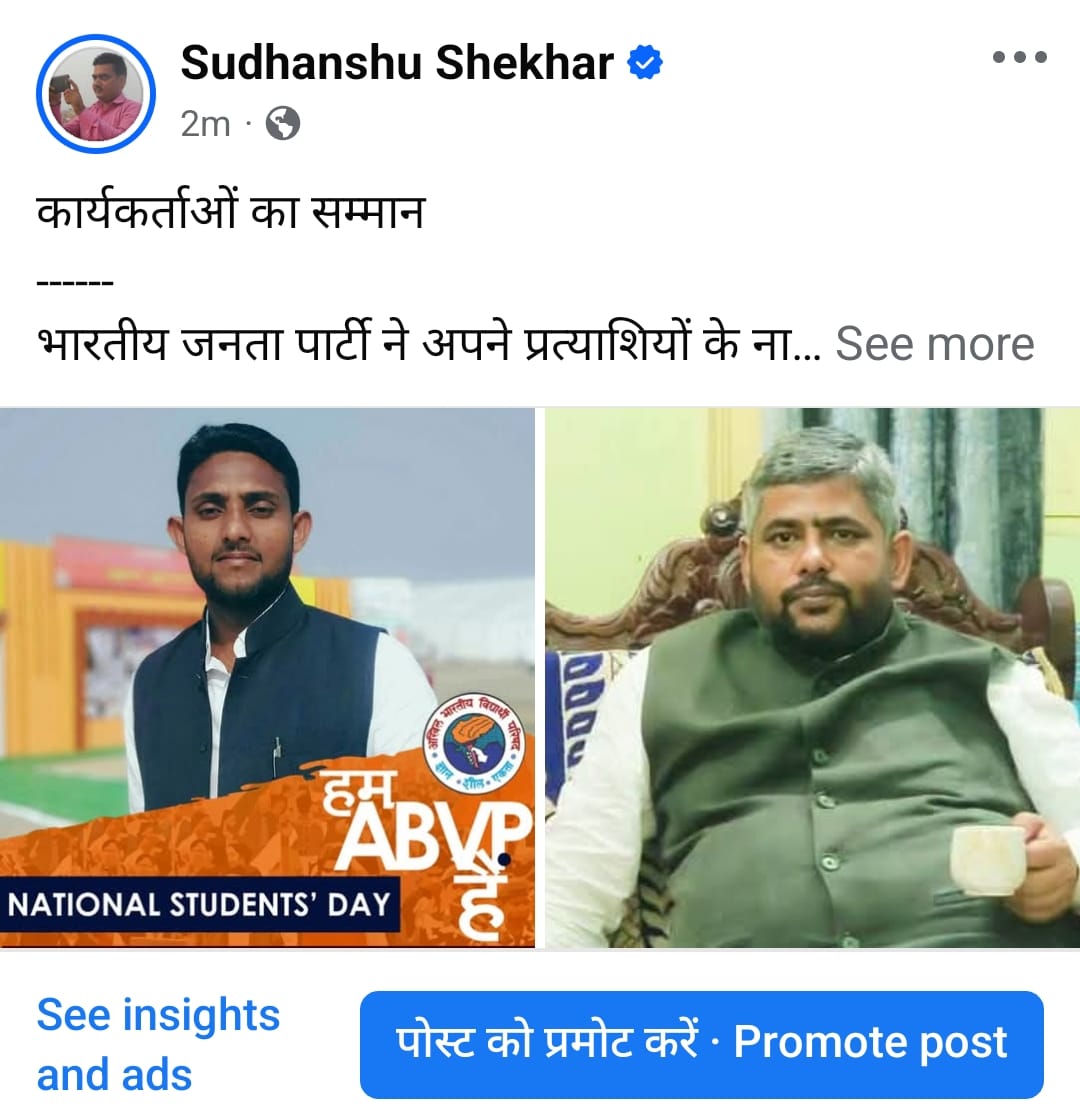Click the blue story ring around the avatar

[96, 94]
